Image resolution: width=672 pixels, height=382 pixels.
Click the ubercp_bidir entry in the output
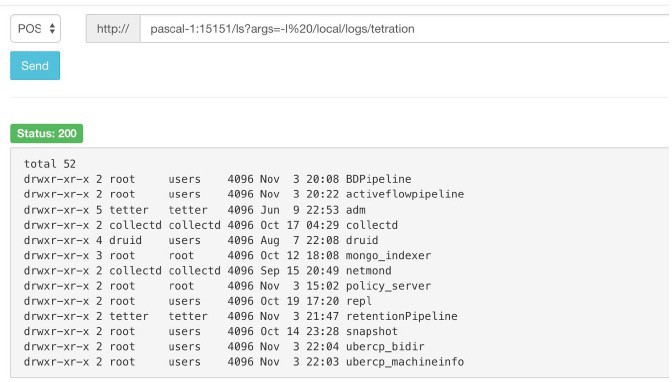click(385, 346)
